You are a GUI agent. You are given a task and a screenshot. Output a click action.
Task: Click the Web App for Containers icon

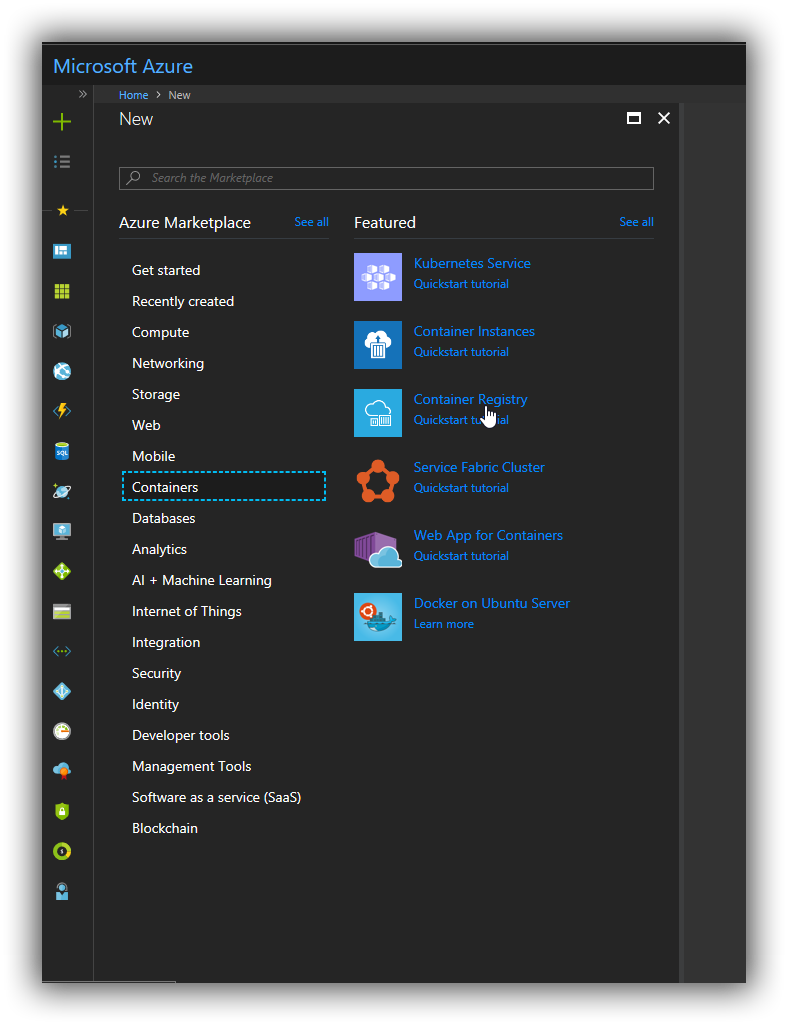click(378, 549)
